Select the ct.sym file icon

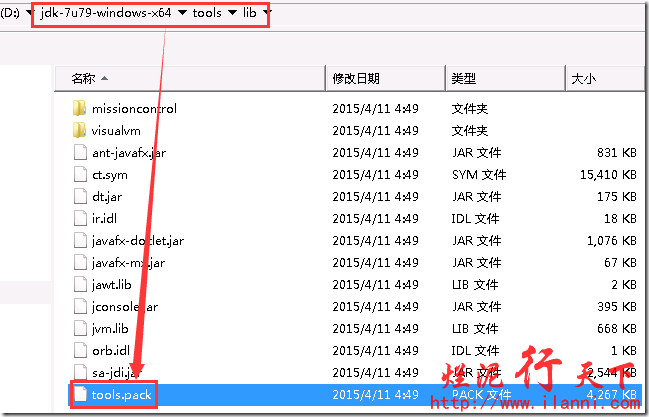pos(80,174)
